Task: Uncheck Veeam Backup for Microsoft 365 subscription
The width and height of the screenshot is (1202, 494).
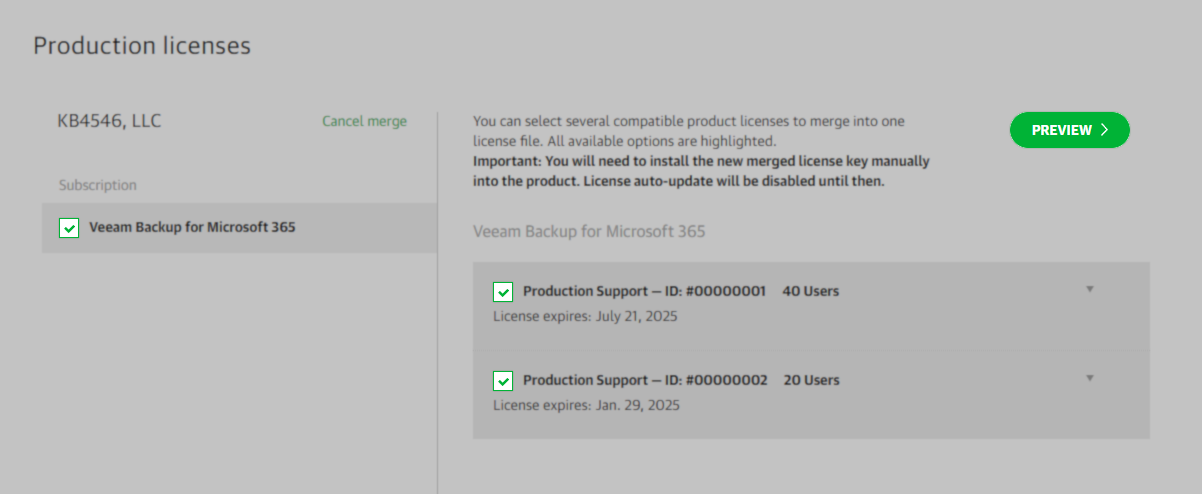Action: pyautogui.click(x=69, y=228)
